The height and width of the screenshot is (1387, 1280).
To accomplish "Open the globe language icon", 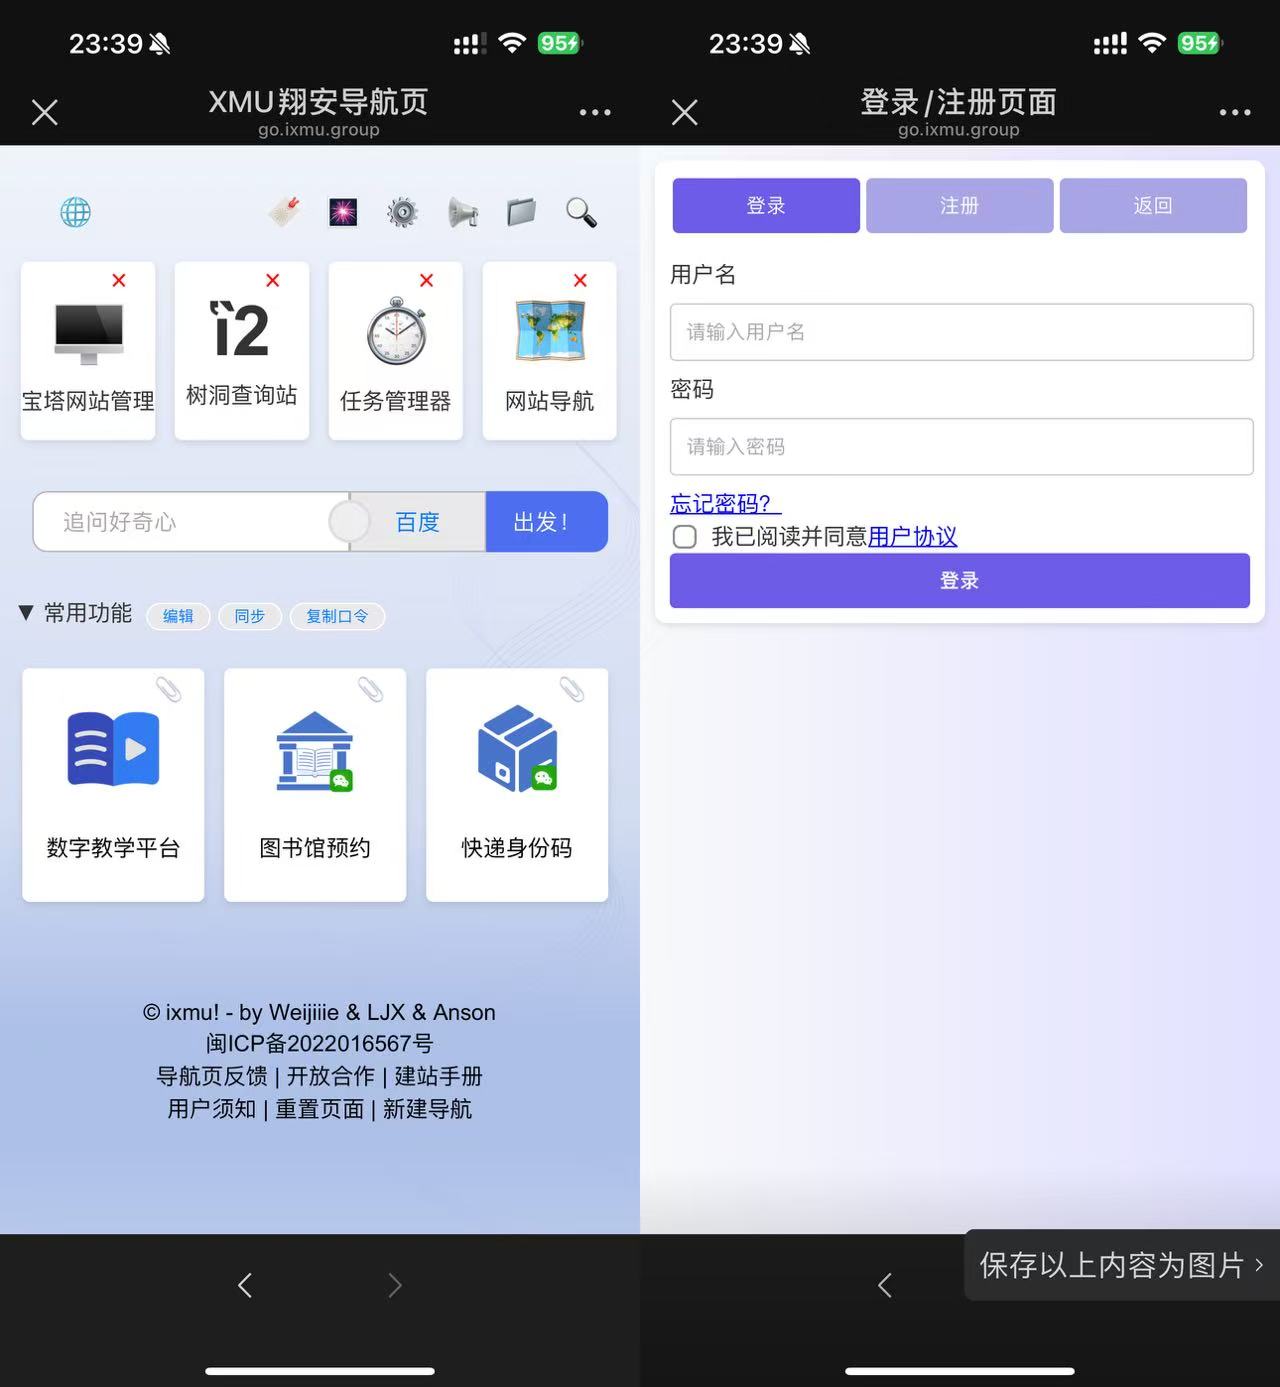I will [75, 212].
